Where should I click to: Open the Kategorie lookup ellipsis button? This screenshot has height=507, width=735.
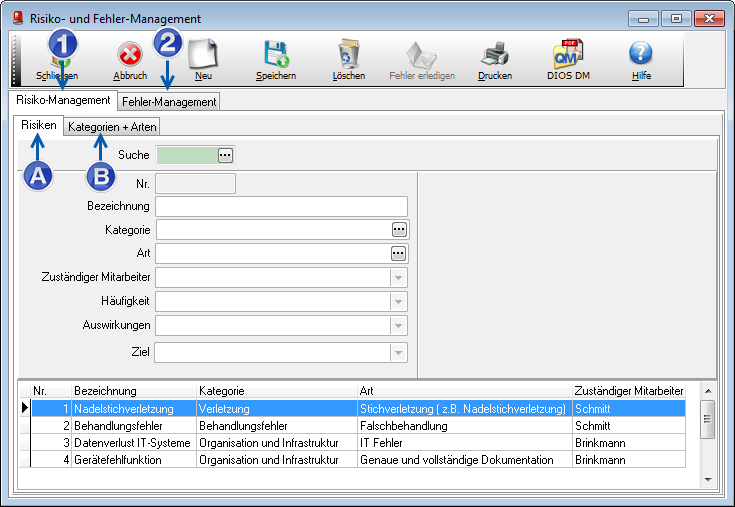click(x=399, y=230)
